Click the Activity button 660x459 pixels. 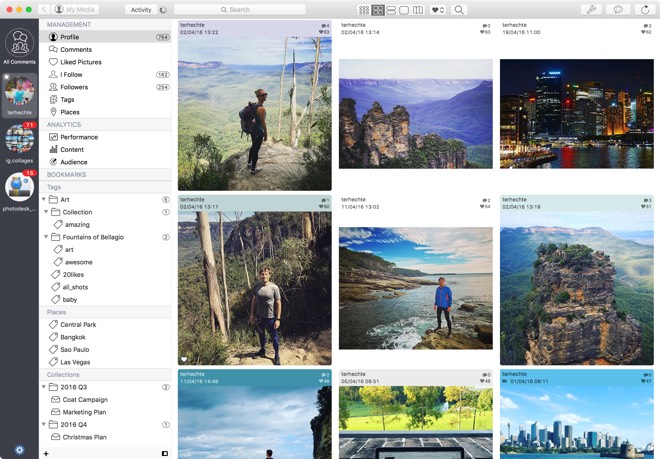coord(141,10)
